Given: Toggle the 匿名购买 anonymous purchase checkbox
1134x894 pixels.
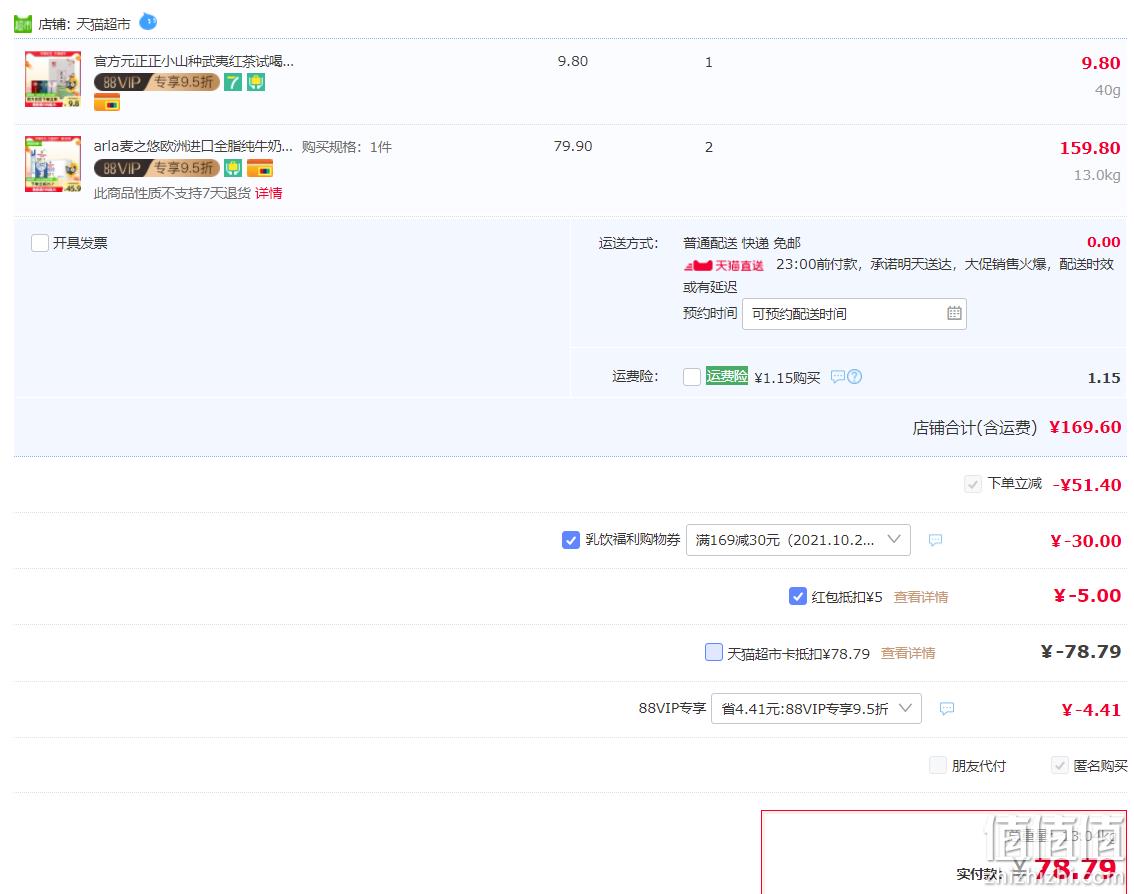Looking at the screenshot, I should point(1060,765).
